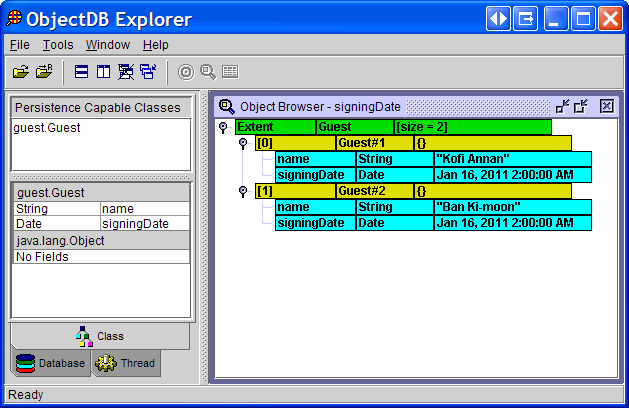
Task: Click the small iconify icon in Object Browser header
Action: (x=563, y=107)
